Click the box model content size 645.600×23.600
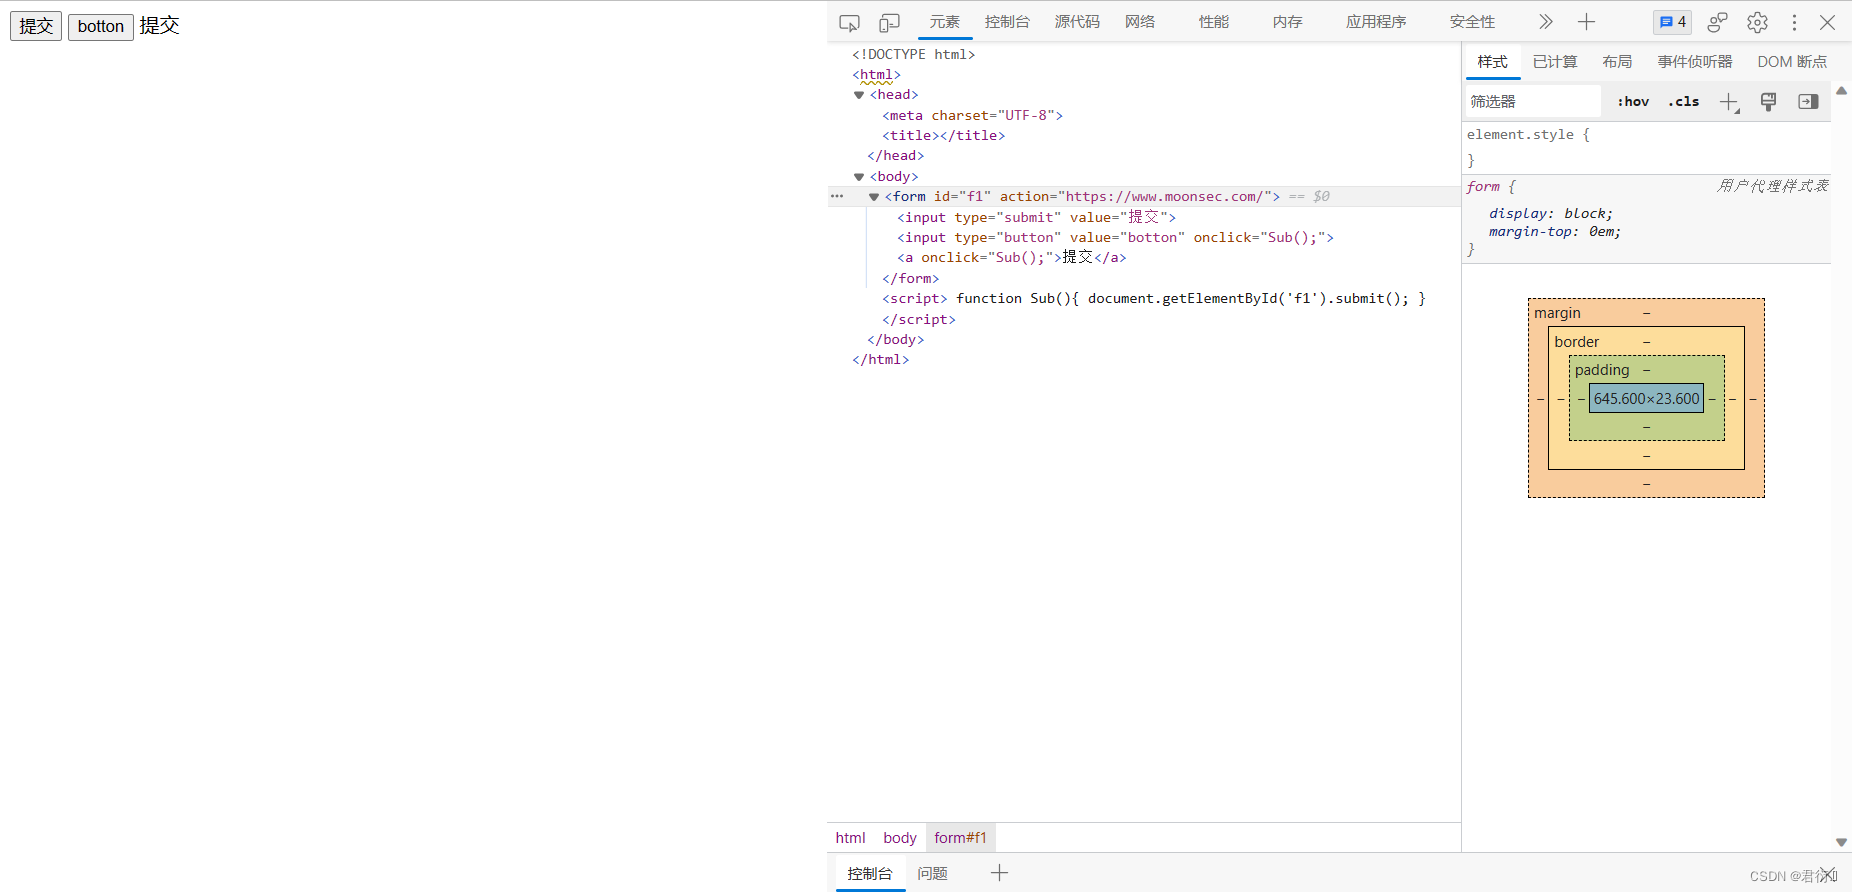This screenshot has height=892, width=1852. [1646, 398]
